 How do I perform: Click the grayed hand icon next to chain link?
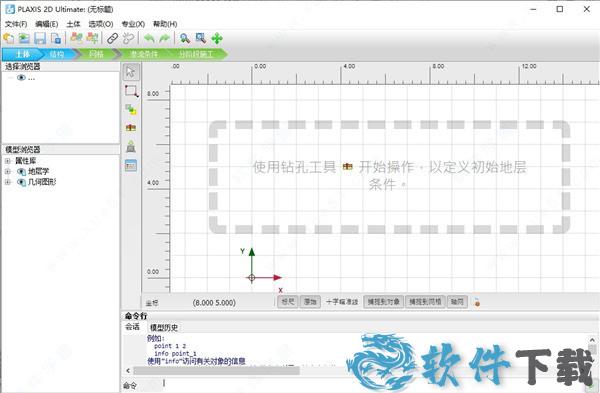pyautogui.click(x=129, y=38)
